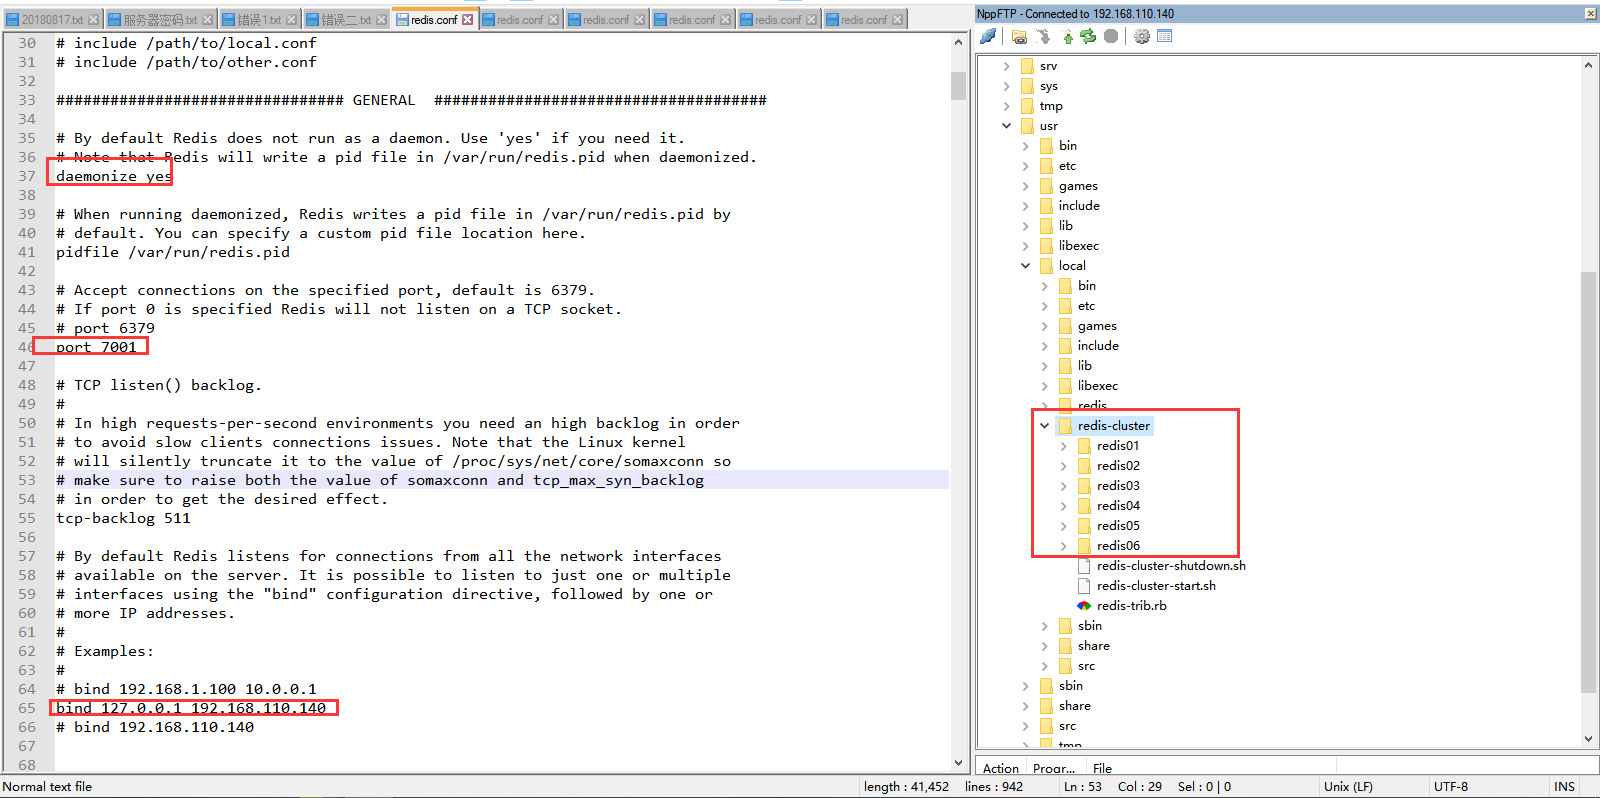Viewport: 1600px width, 798px height.
Task: Expand the srv folder
Action: (x=1006, y=66)
